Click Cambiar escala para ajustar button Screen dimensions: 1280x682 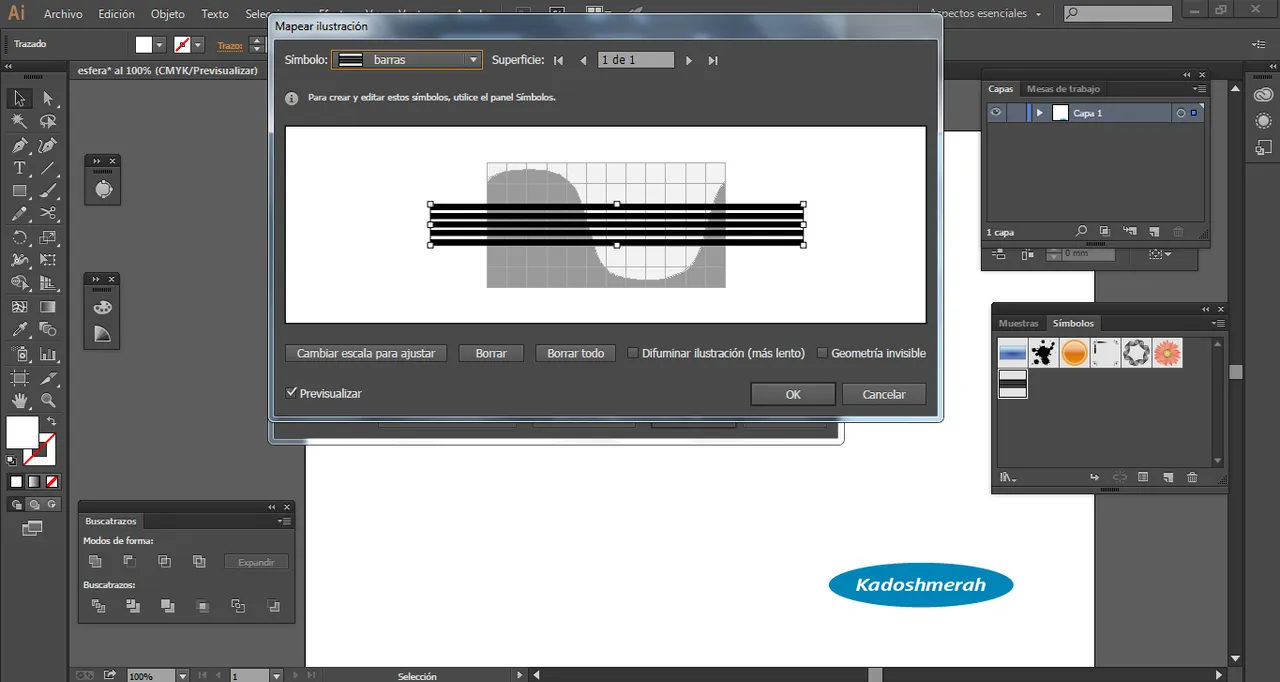[366, 353]
